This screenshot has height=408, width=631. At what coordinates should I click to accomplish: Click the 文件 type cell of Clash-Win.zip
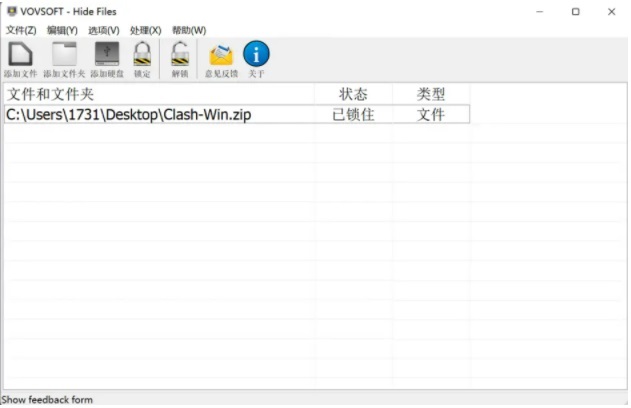(x=431, y=115)
